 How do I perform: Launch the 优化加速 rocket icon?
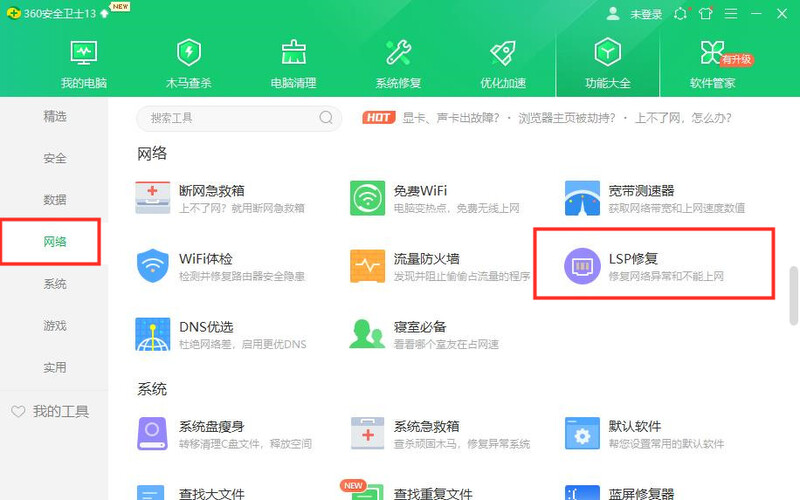[x=502, y=53]
